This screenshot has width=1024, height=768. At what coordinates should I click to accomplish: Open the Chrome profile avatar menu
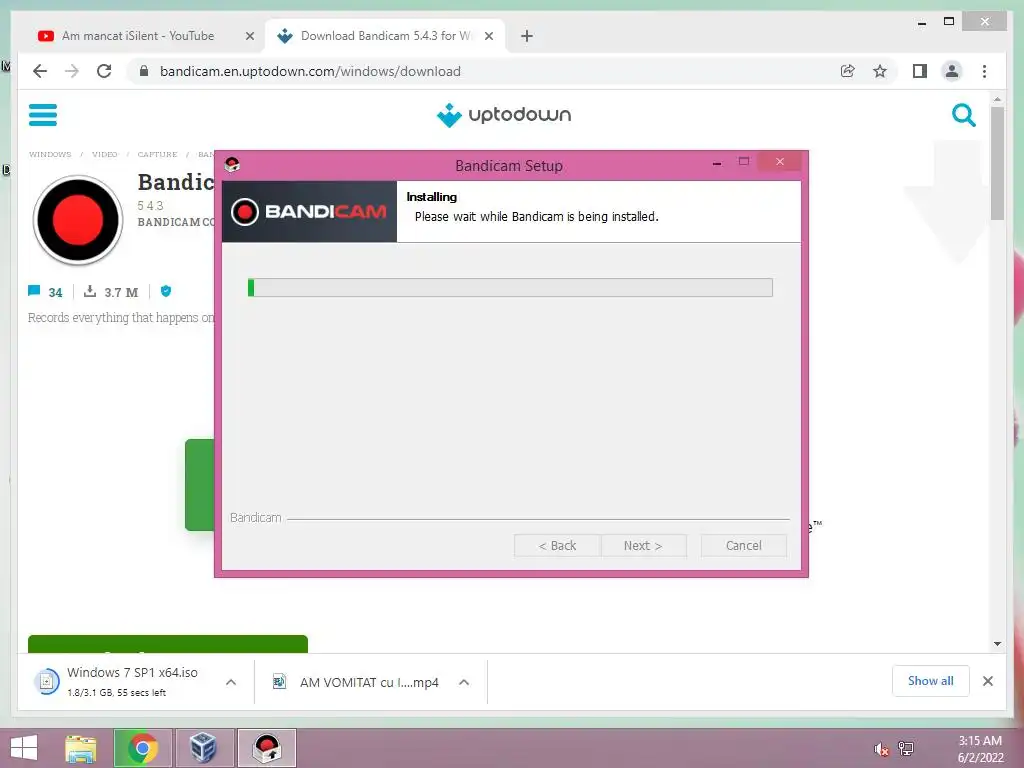click(x=952, y=71)
